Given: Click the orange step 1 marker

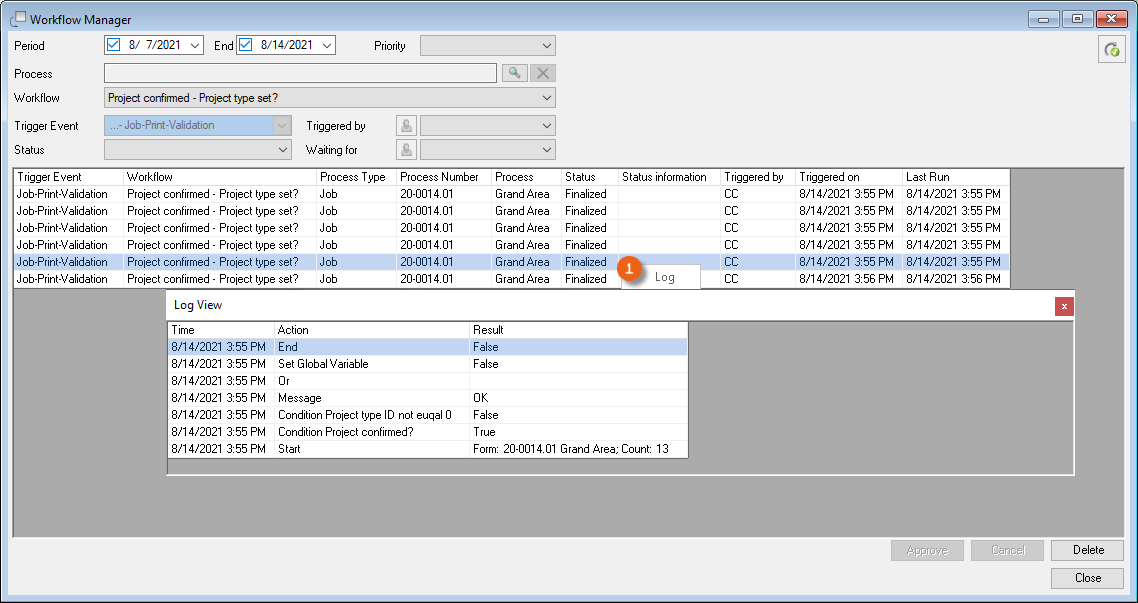Looking at the screenshot, I should (629, 270).
